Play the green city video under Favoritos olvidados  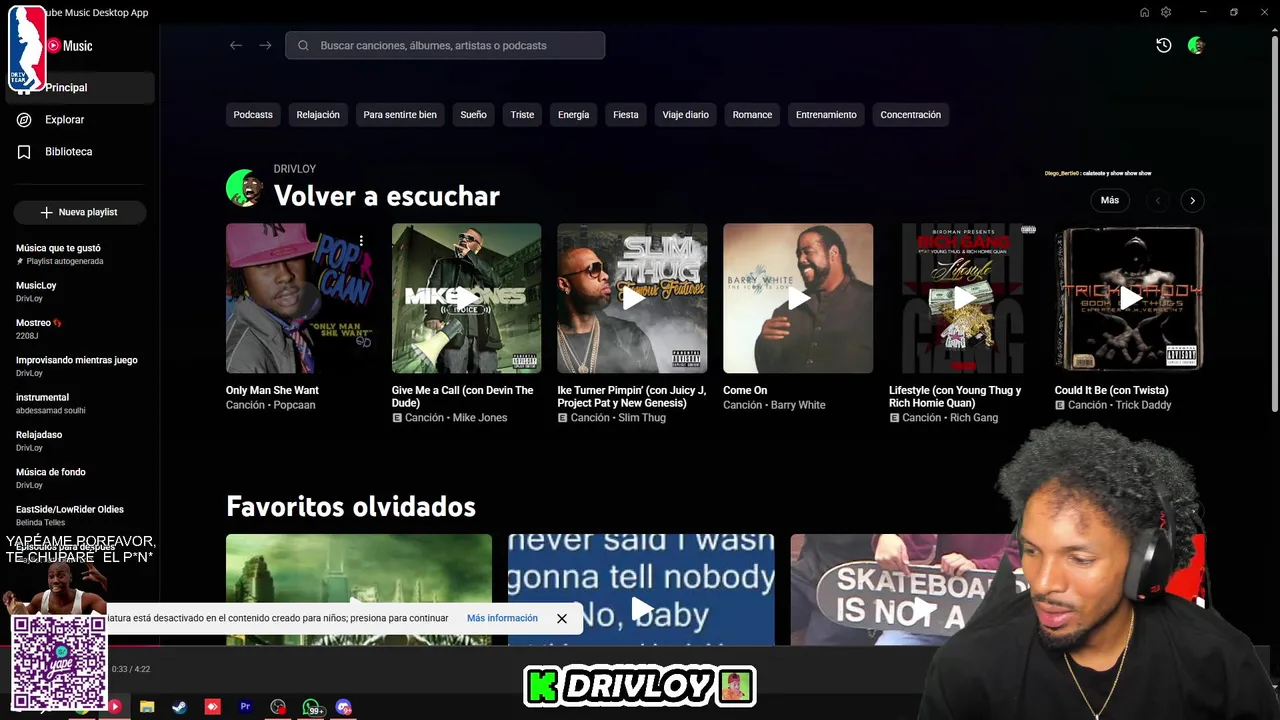tap(359, 589)
